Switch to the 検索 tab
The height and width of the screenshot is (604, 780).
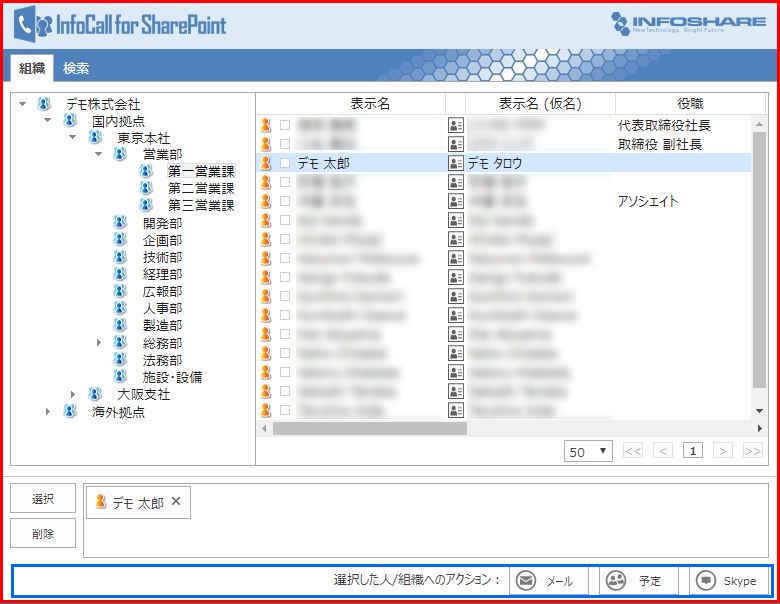click(x=76, y=68)
